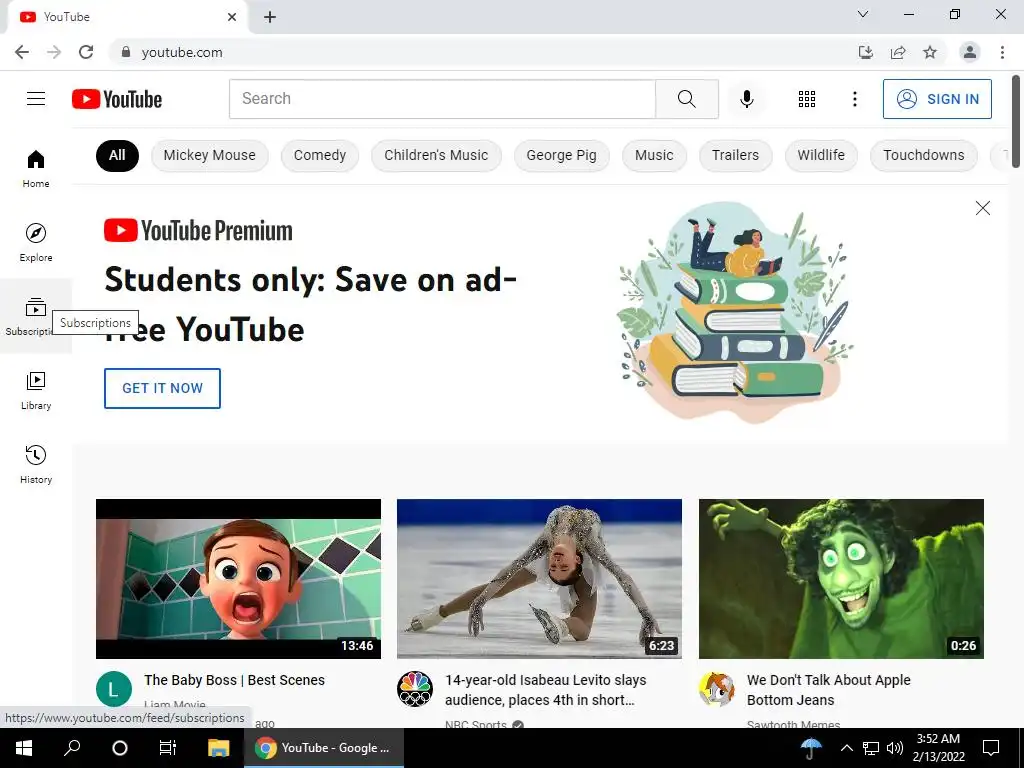Open the Windows Start menu
This screenshot has height=768, width=1024.
[x=24, y=748]
